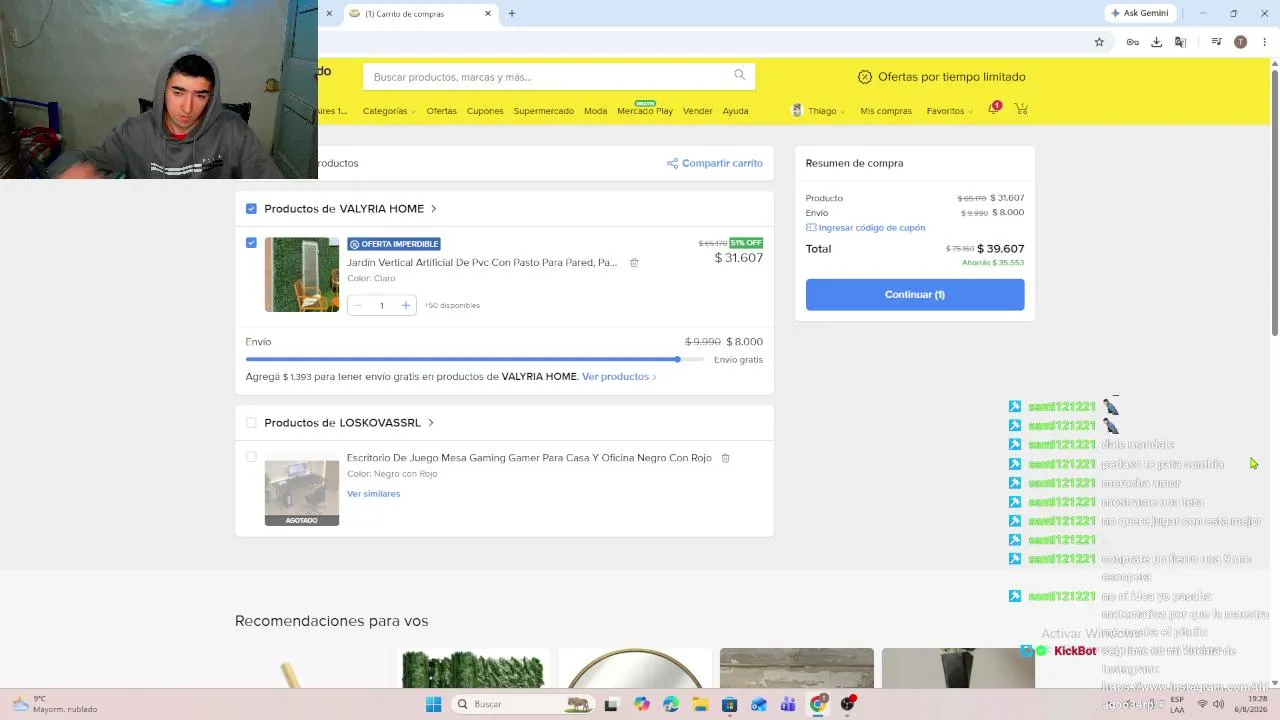The height and width of the screenshot is (720, 1280).
Task: Click Ver productos for VALYRIA HOME
Action: pyautogui.click(x=619, y=377)
